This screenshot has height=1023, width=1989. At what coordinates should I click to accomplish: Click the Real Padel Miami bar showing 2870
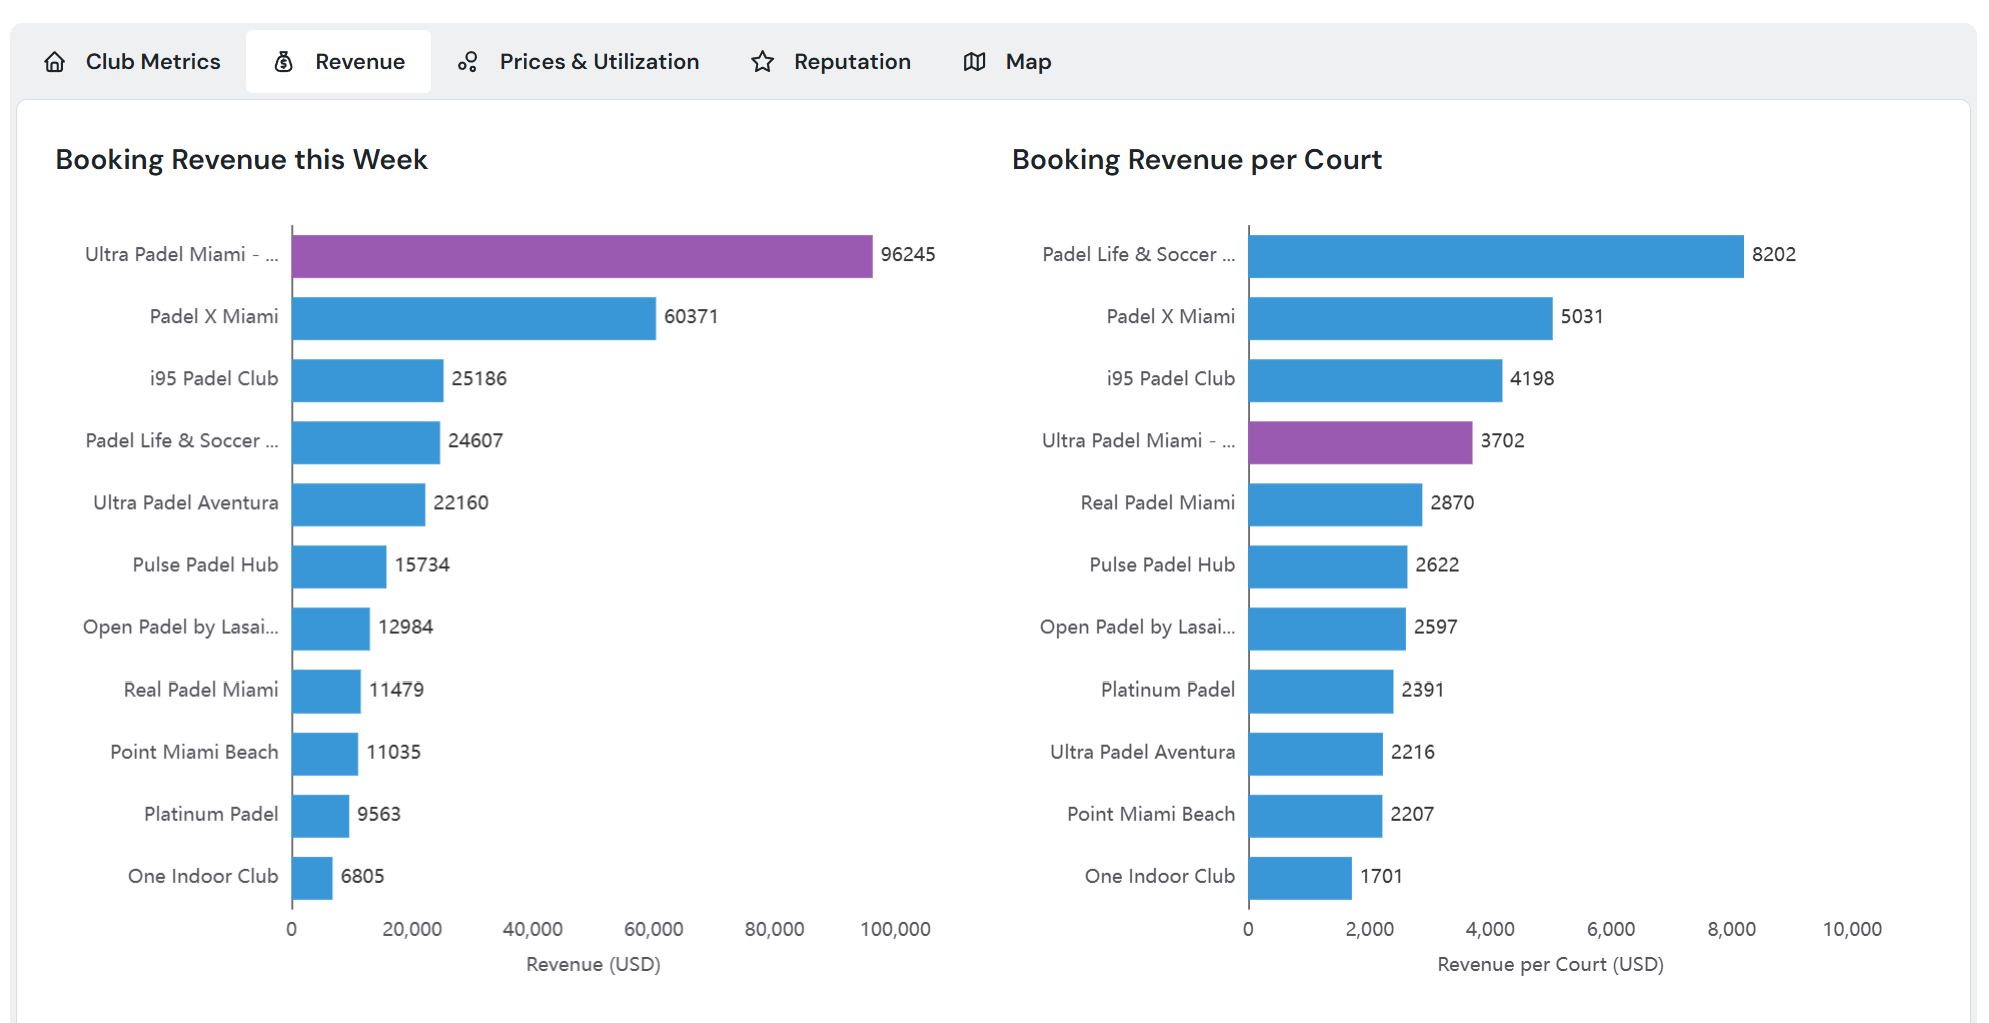[1333, 502]
